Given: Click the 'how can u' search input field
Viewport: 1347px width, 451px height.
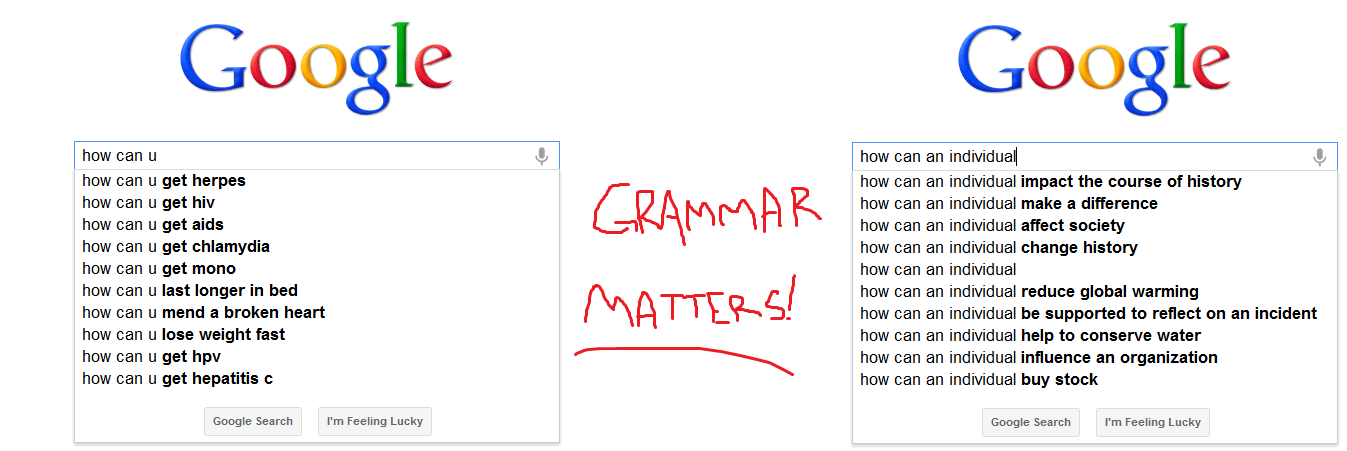Looking at the screenshot, I should tap(300, 156).
